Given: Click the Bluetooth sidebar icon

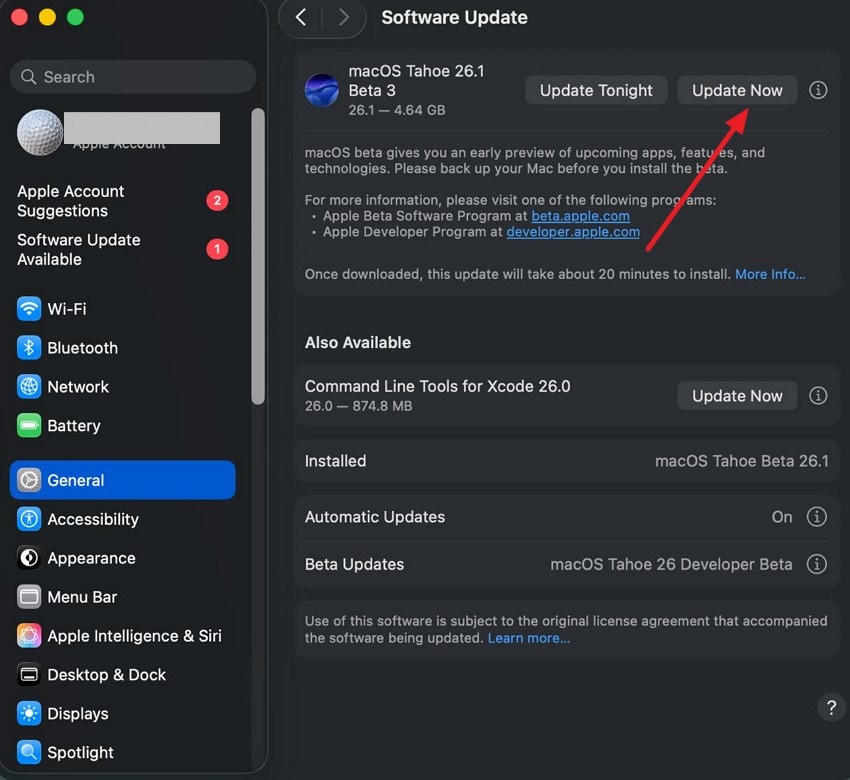Looking at the screenshot, I should coord(29,348).
